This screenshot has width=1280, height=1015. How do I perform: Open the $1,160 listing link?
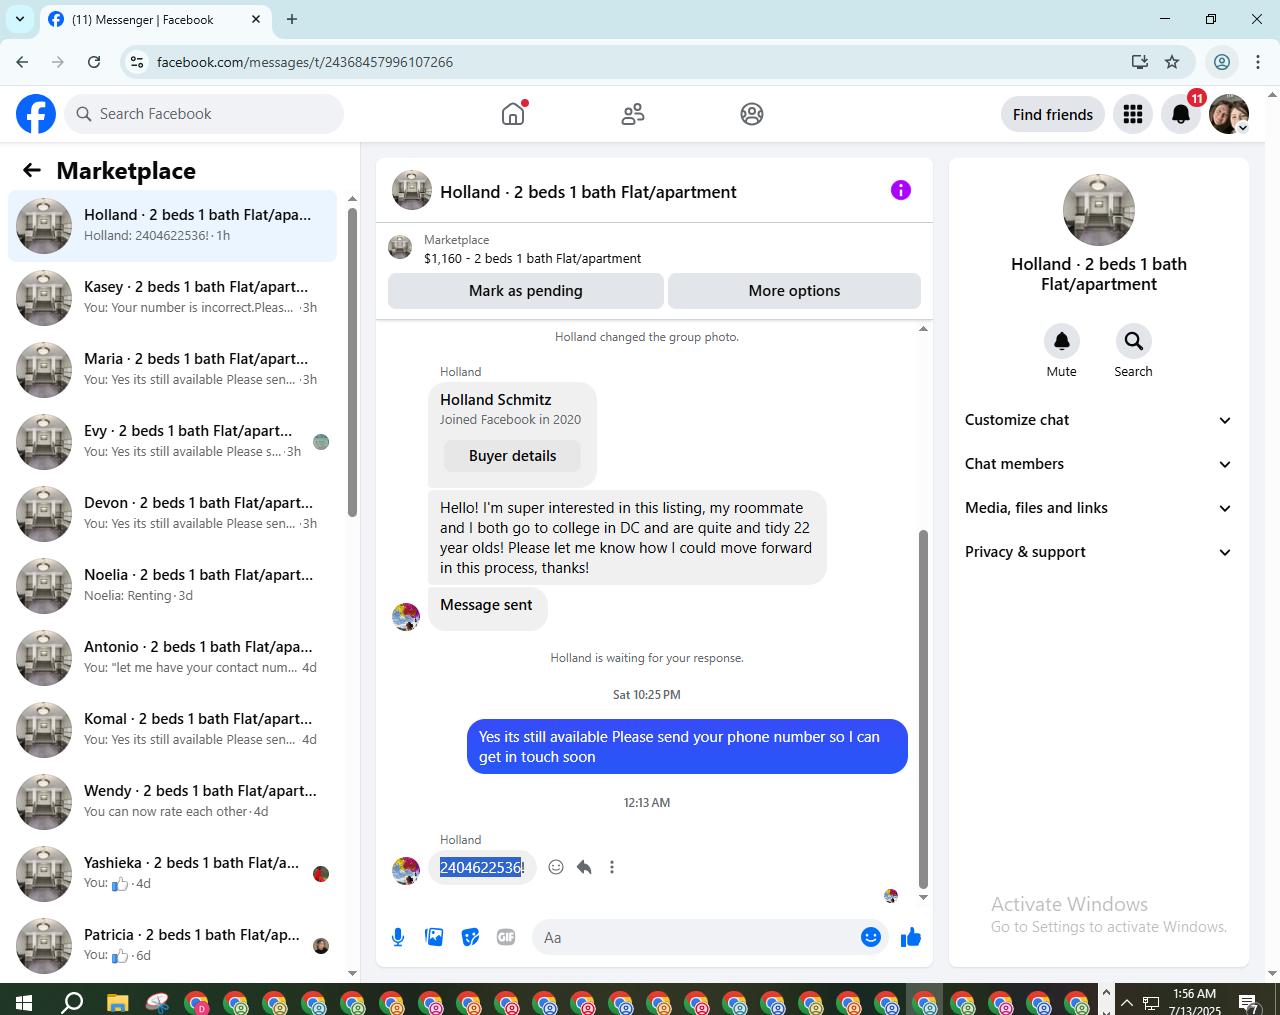532,258
